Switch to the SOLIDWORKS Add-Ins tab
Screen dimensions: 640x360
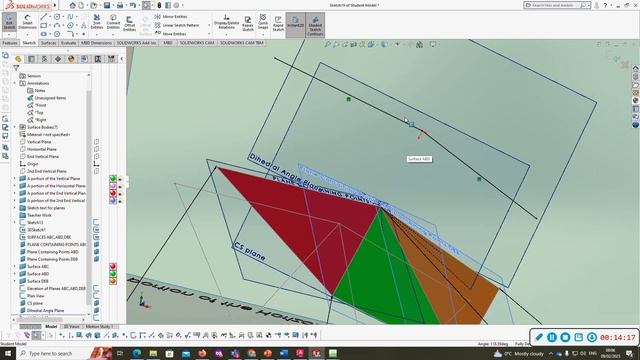coord(137,43)
